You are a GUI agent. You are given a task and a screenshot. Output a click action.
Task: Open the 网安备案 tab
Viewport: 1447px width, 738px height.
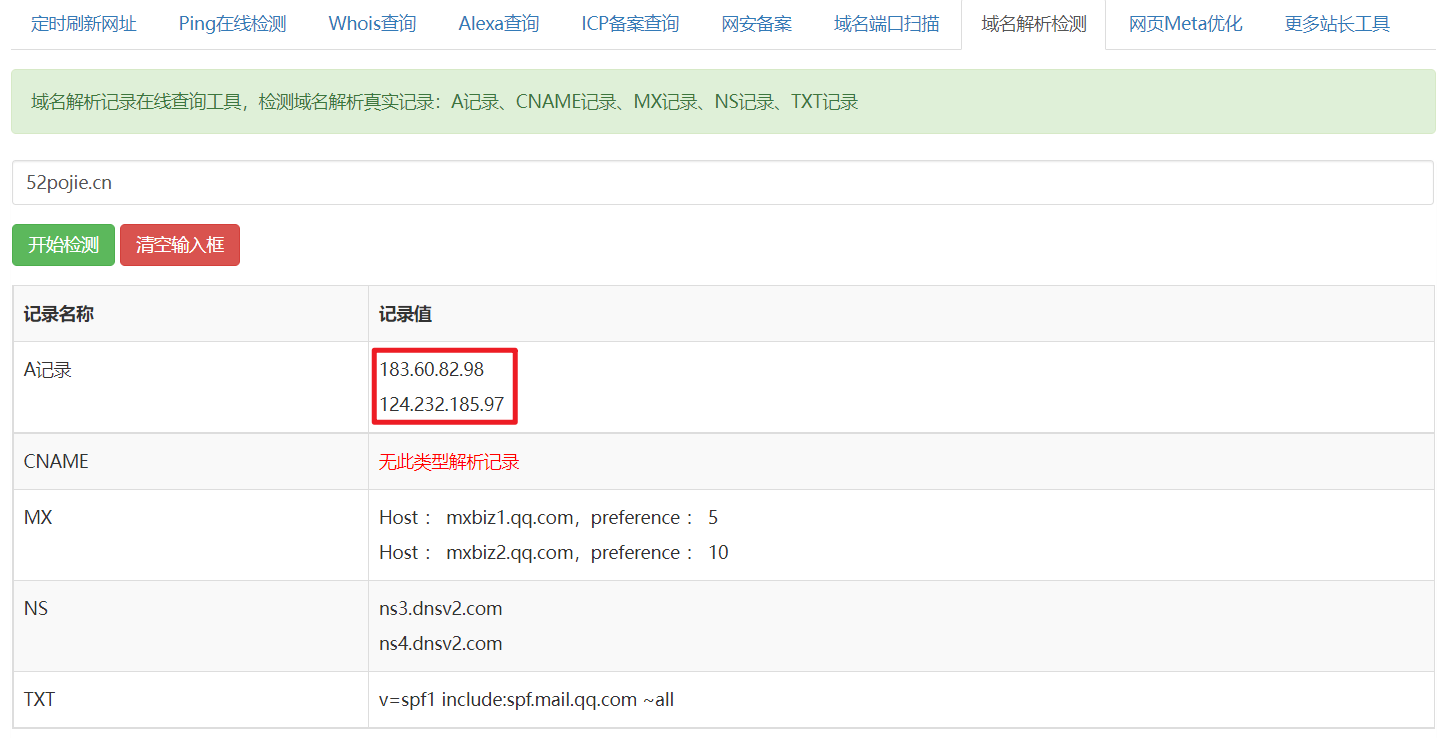click(757, 24)
